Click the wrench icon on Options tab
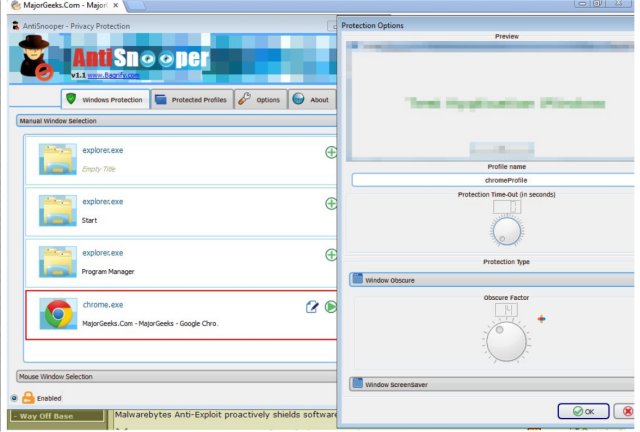Screen dimensions: 640x432 pyautogui.click(x=244, y=99)
